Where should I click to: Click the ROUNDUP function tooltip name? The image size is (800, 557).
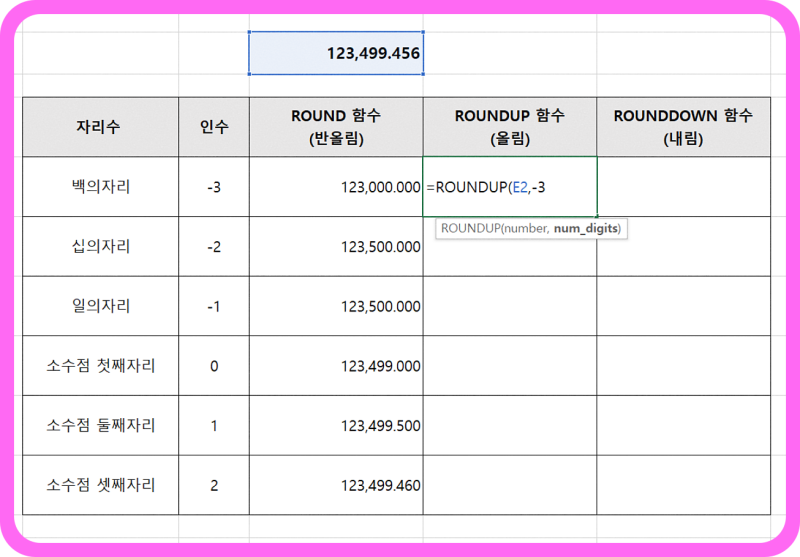470,228
